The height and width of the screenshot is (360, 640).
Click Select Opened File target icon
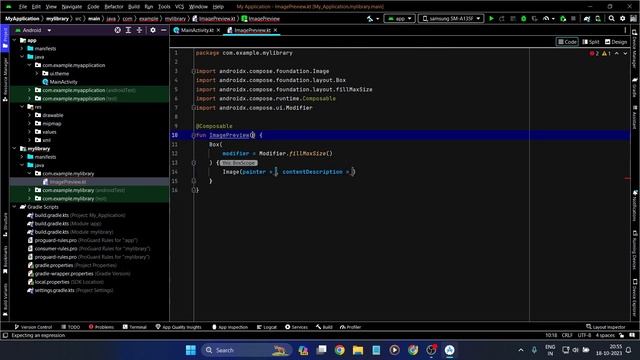click(x=118, y=30)
